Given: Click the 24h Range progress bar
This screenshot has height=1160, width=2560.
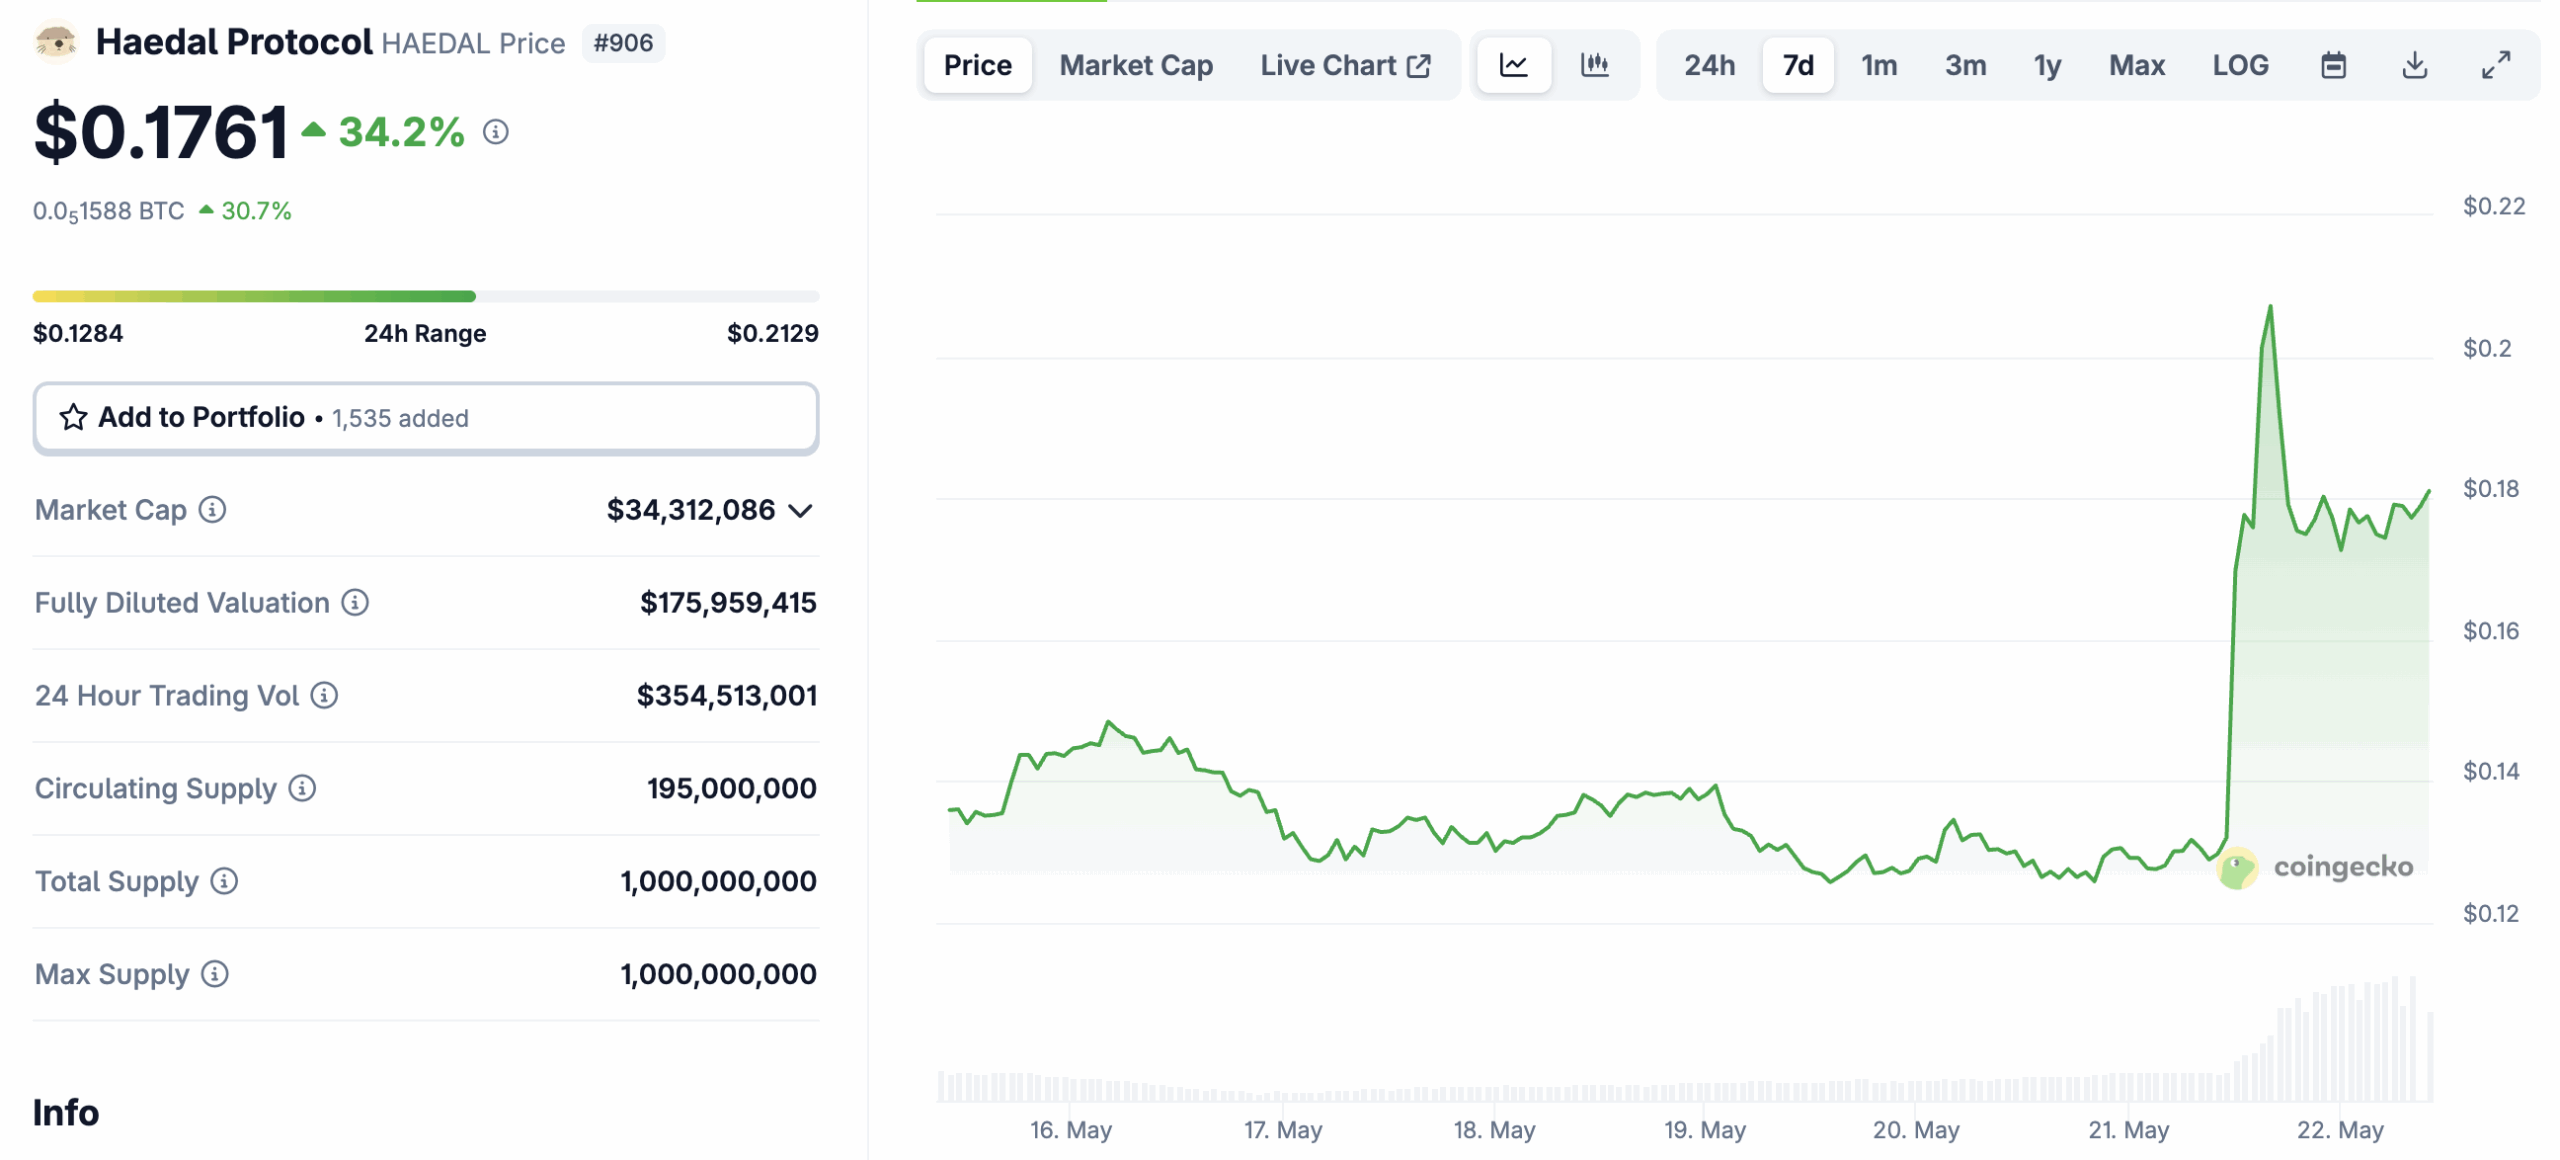Looking at the screenshot, I should pos(426,296).
